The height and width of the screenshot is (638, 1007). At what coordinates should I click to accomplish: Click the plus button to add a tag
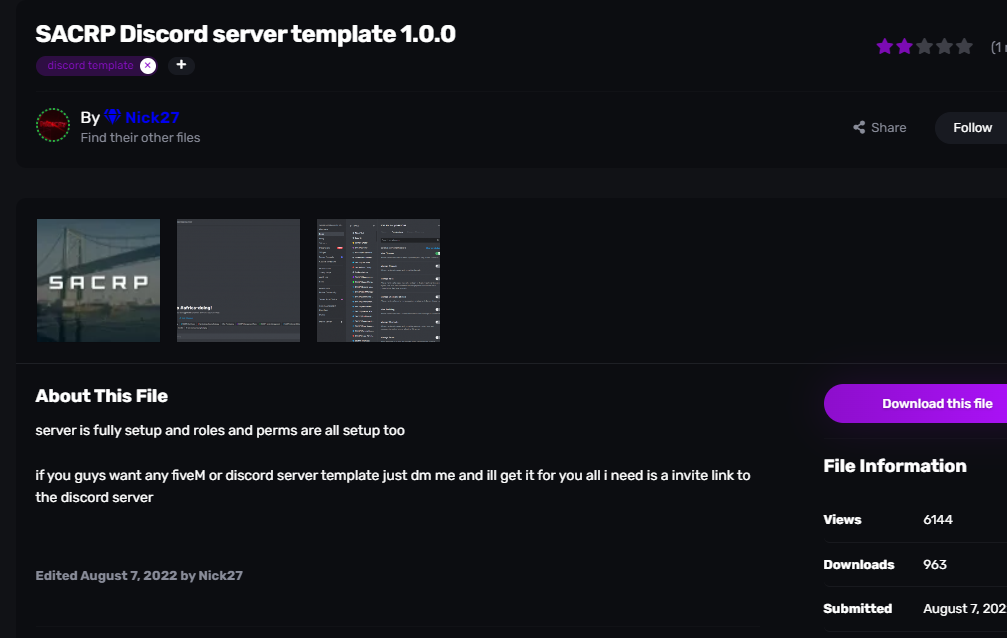181,65
